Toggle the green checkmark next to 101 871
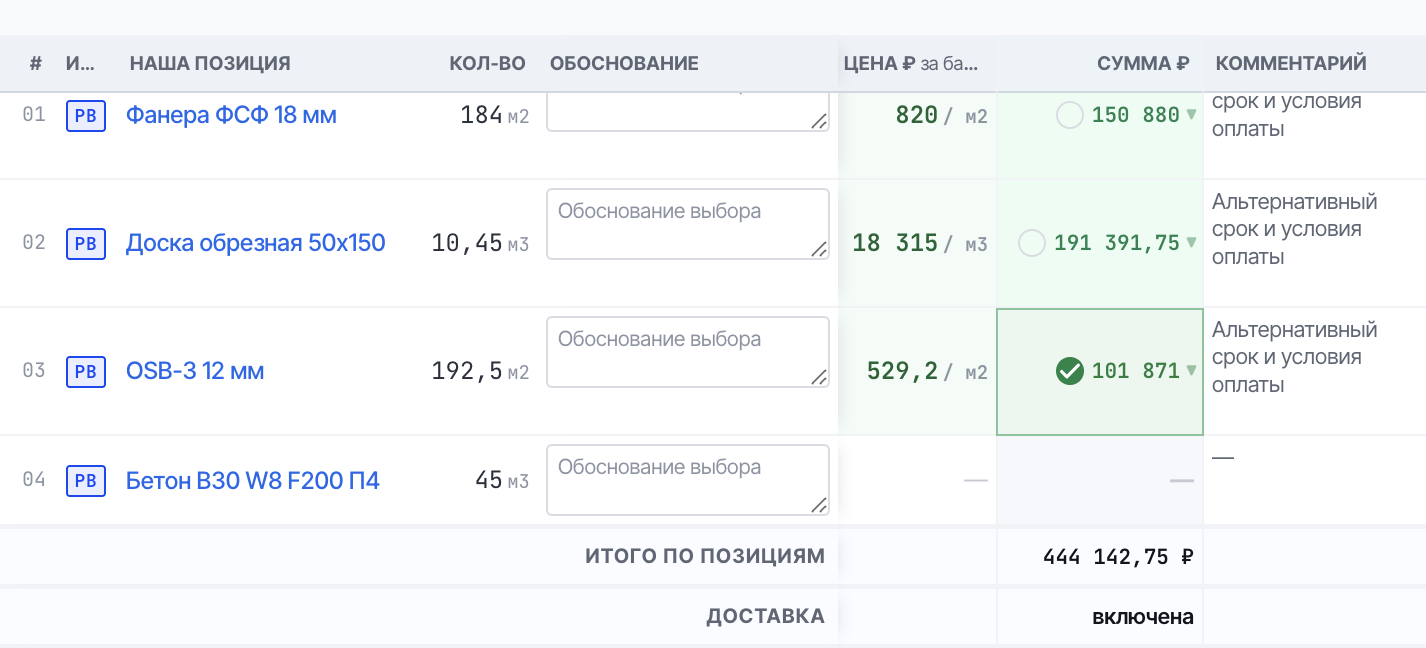This screenshot has height=648, width=1426. tap(1070, 371)
